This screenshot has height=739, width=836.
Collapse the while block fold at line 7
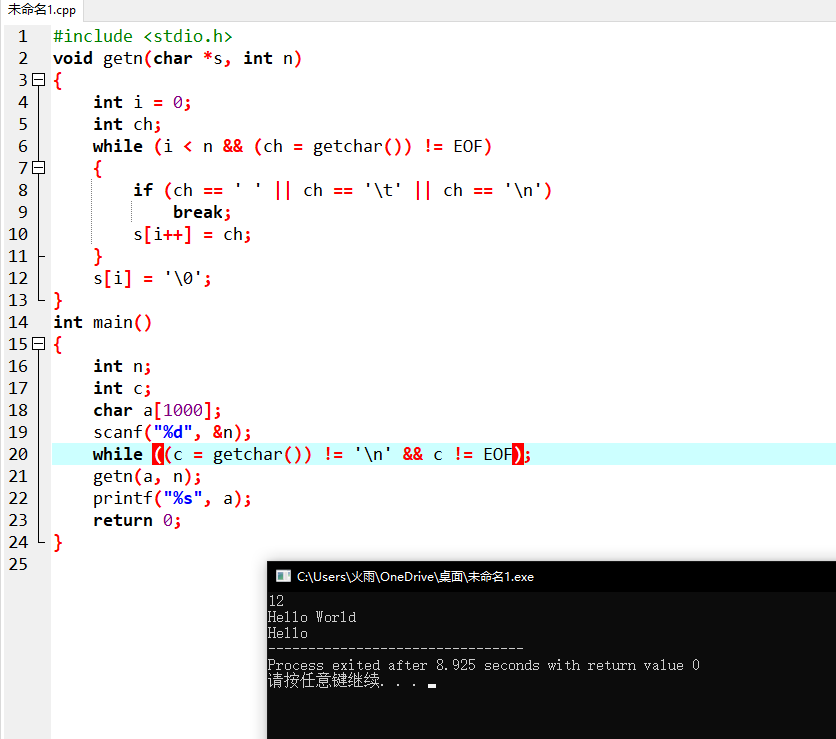38,168
